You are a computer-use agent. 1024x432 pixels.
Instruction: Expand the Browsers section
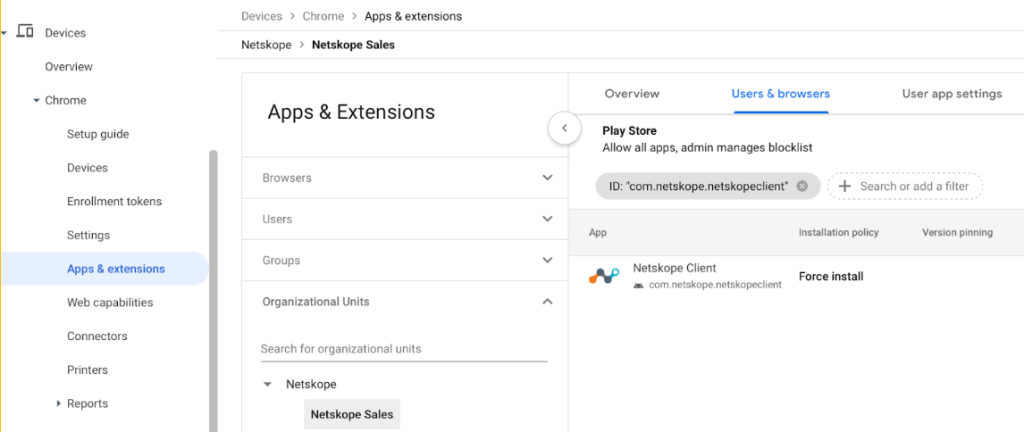click(548, 177)
